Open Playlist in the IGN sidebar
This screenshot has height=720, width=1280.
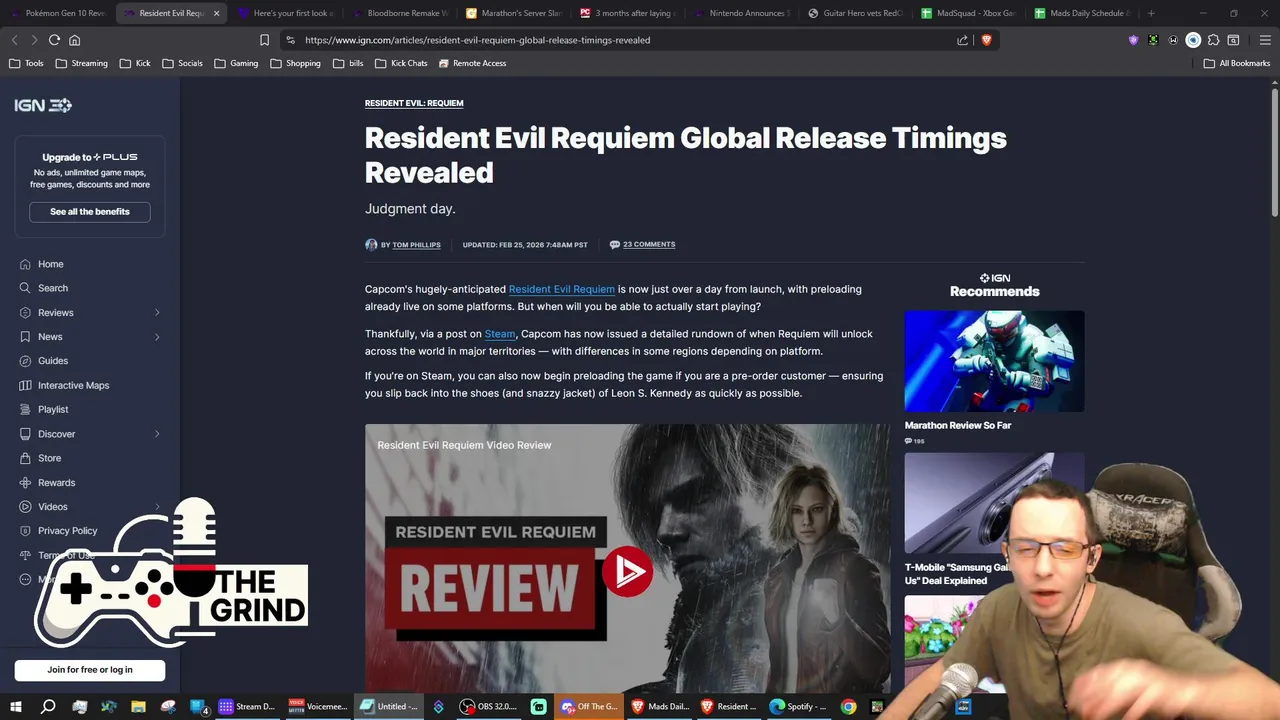53,409
